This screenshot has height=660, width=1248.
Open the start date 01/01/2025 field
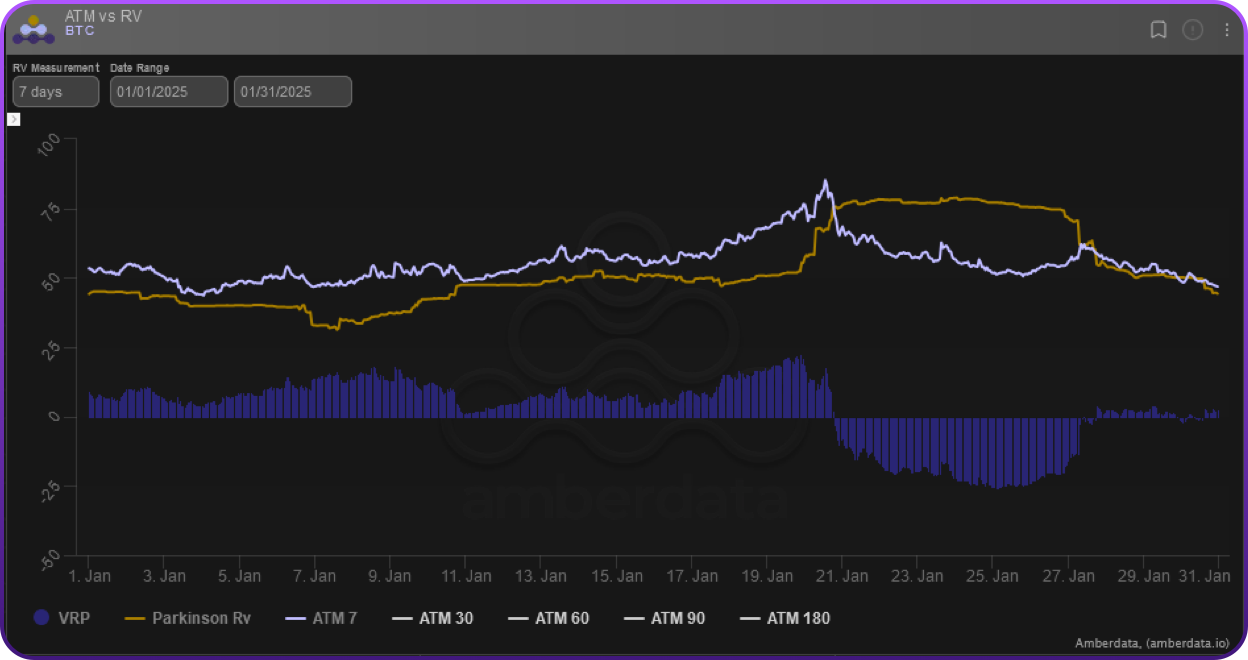tap(169, 92)
